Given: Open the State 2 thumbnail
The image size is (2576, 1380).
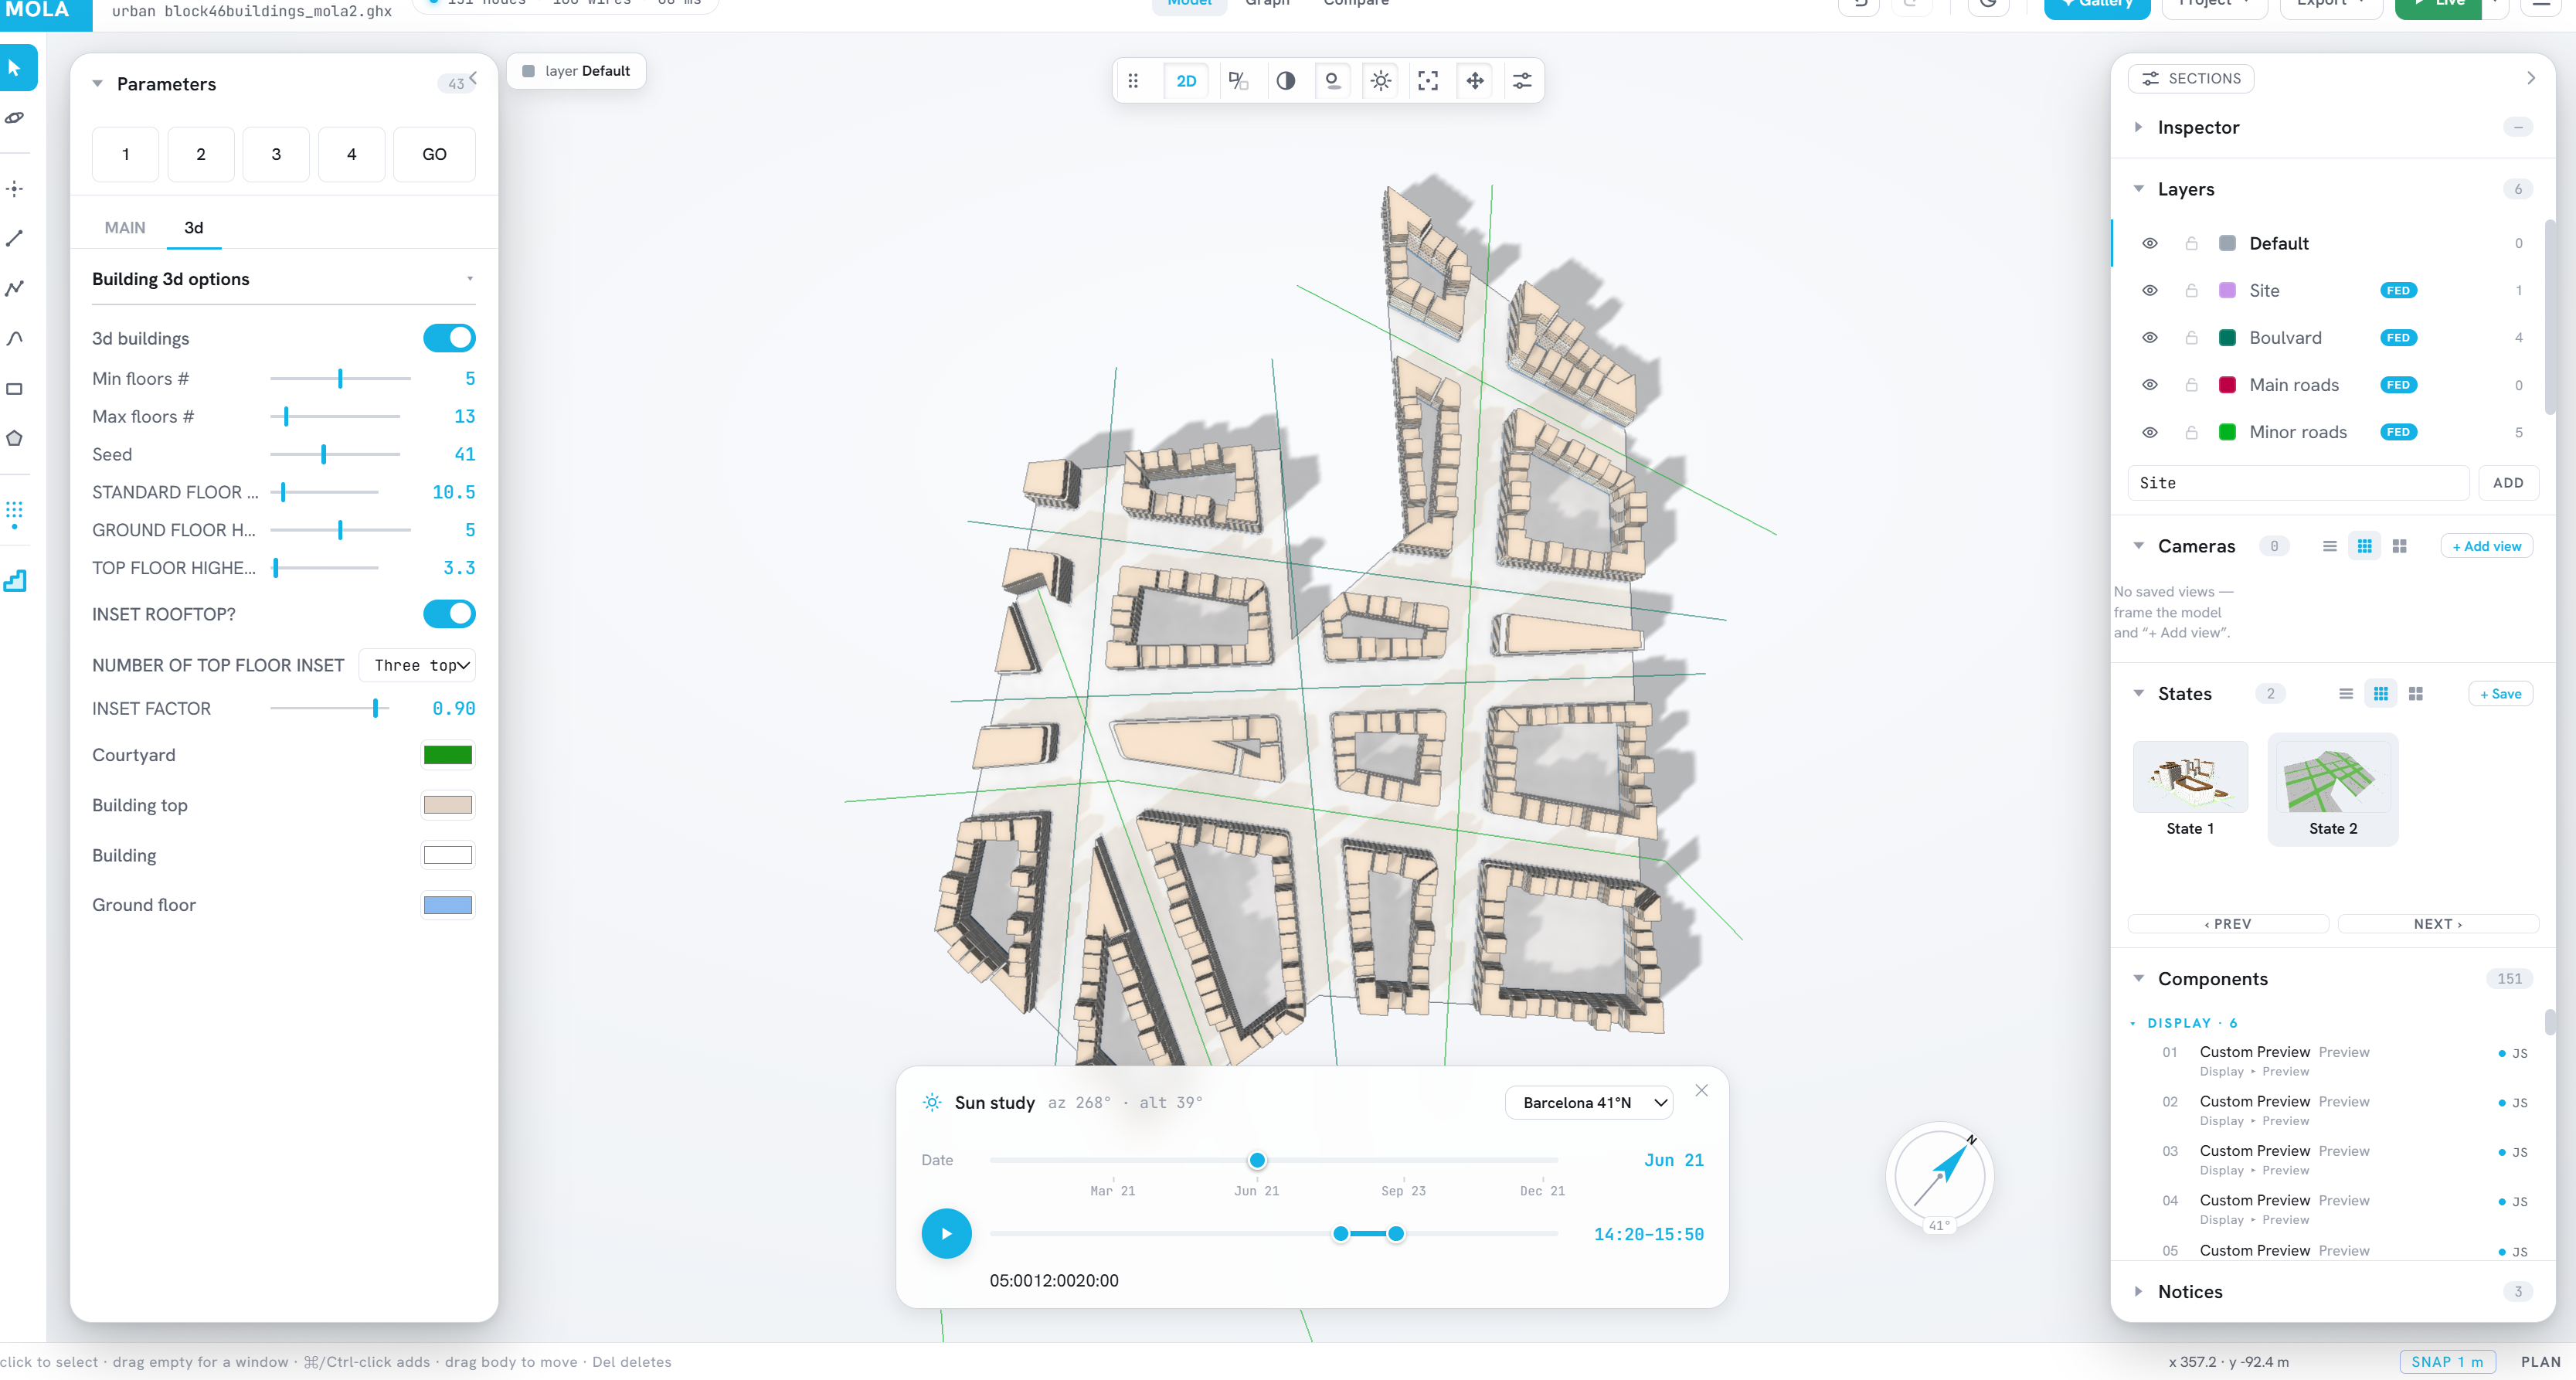Looking at the screenshot, I should 2333,790.
